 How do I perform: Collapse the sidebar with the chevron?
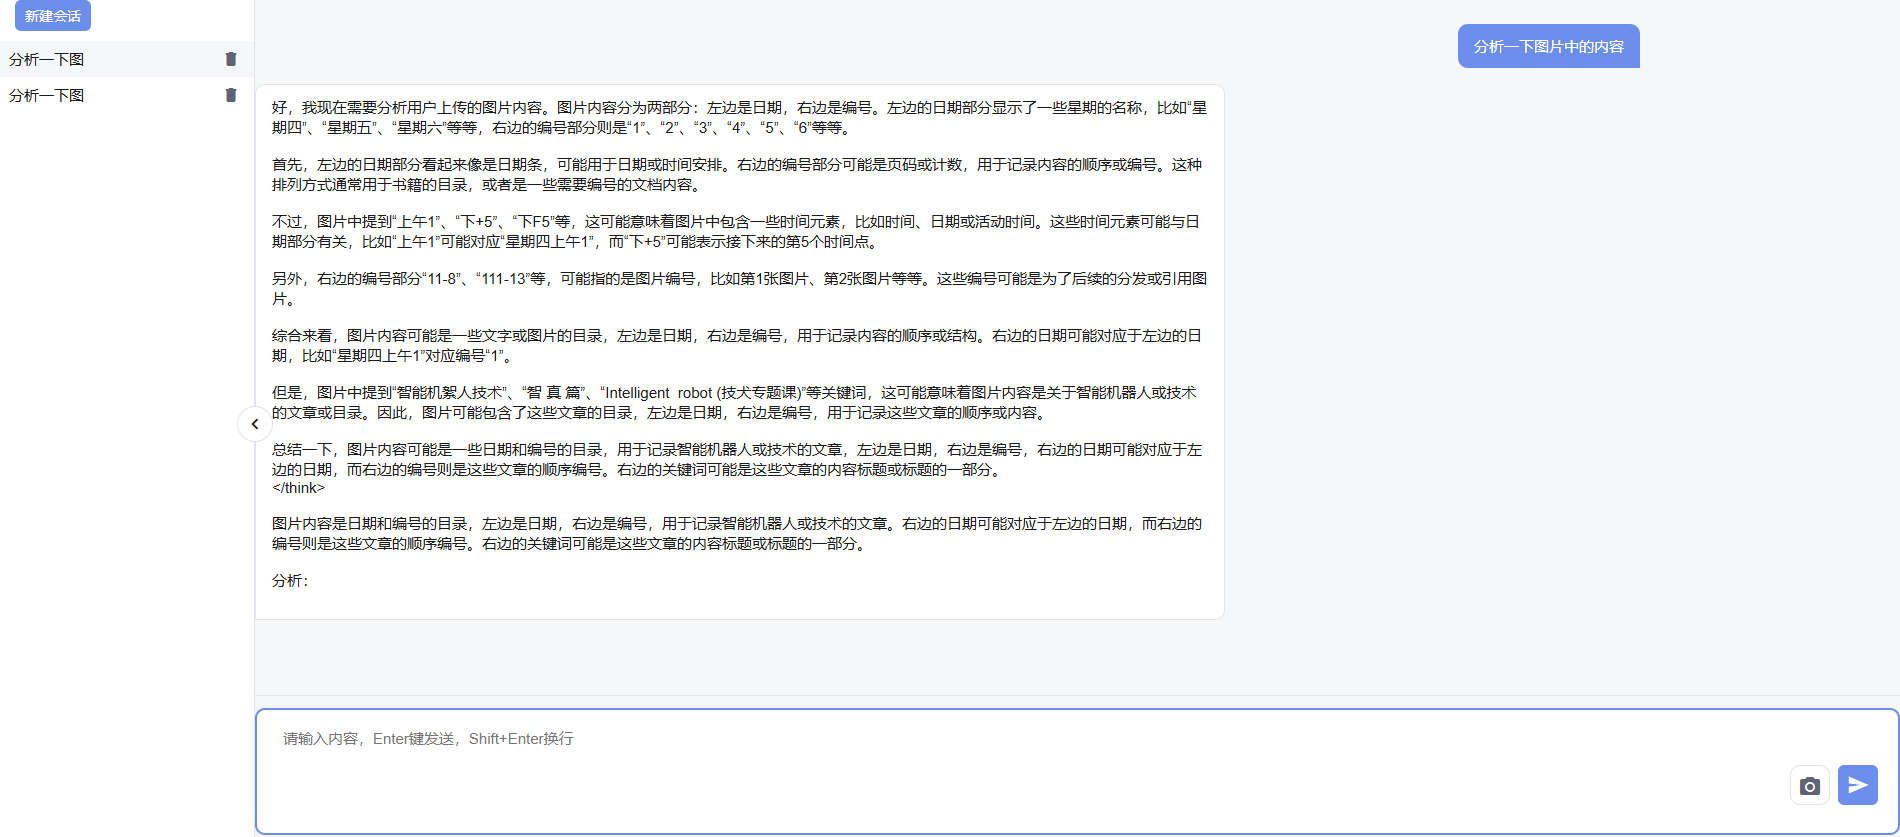(x=254, y=424)
